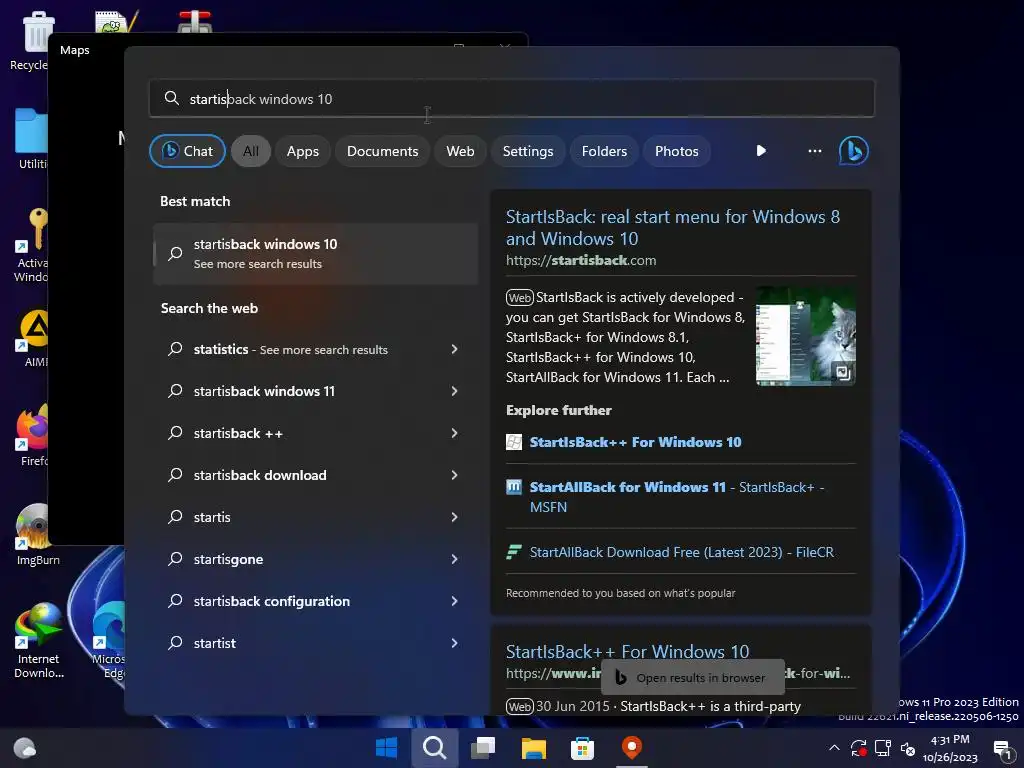
Task: Click the sync tray icon
Action: click(x=858, y=748)
